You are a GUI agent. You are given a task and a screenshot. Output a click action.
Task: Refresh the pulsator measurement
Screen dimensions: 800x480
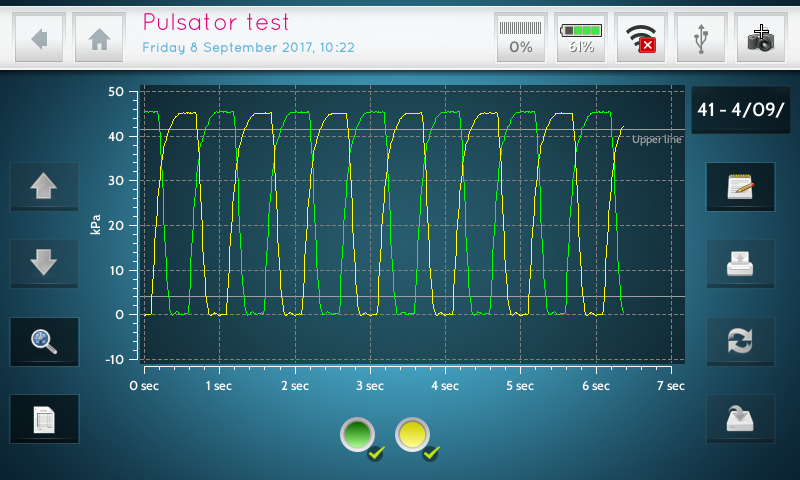(x=740, y=342)
